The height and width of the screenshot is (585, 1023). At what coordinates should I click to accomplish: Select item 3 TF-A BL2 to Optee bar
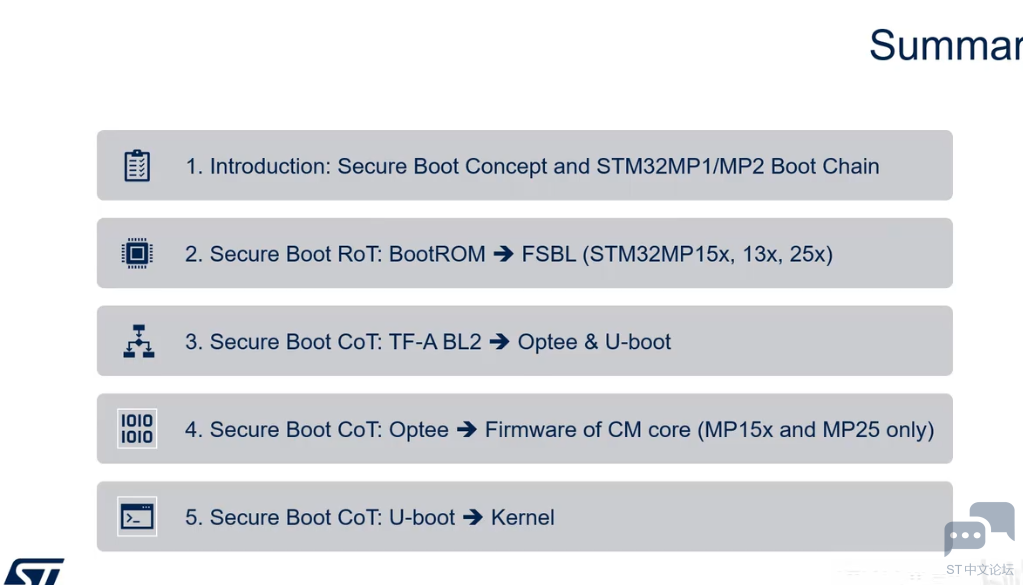(525, 340)
